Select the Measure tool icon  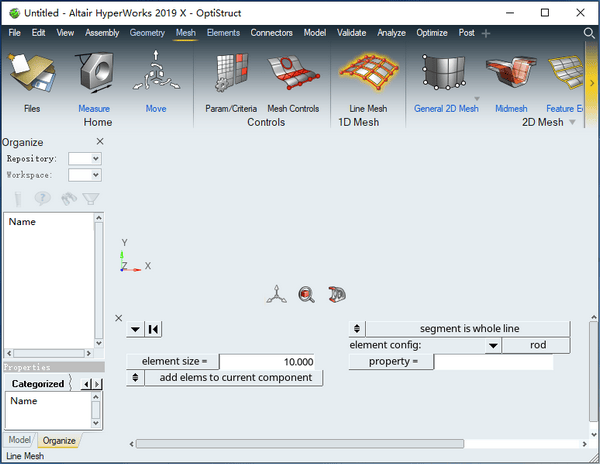[x=94, y=75]
